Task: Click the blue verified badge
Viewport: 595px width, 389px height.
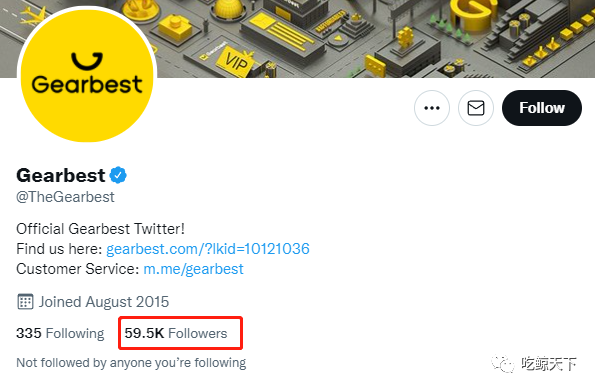Action: pyautogui.click(x=118, y=175)
